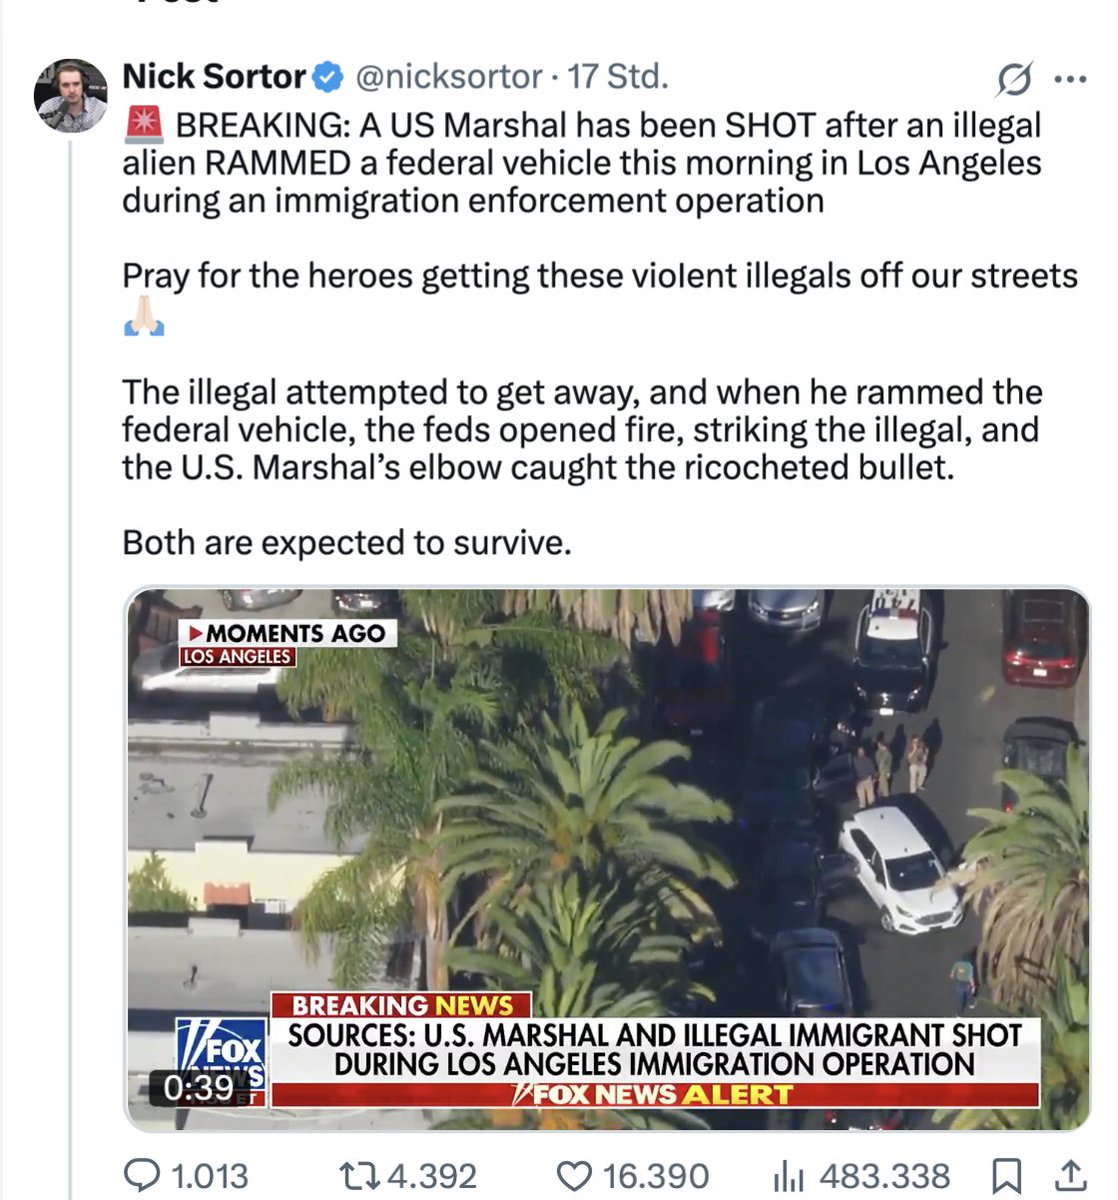Screen dimensions: 1118x1200
Task: Click the 17 Std. timestamp
Action: coord(618,77)
